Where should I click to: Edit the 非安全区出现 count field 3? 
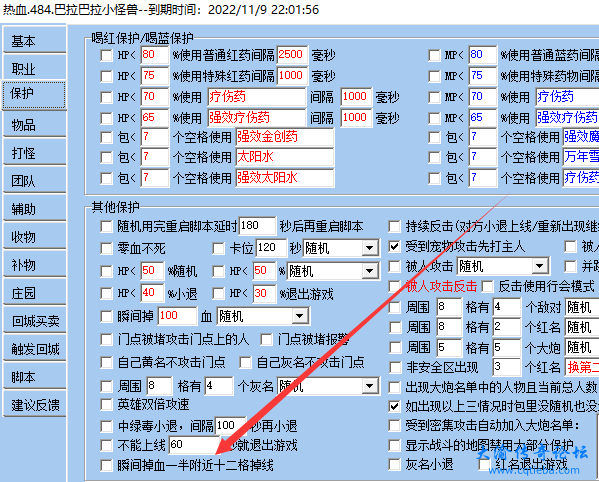(507, 367)
